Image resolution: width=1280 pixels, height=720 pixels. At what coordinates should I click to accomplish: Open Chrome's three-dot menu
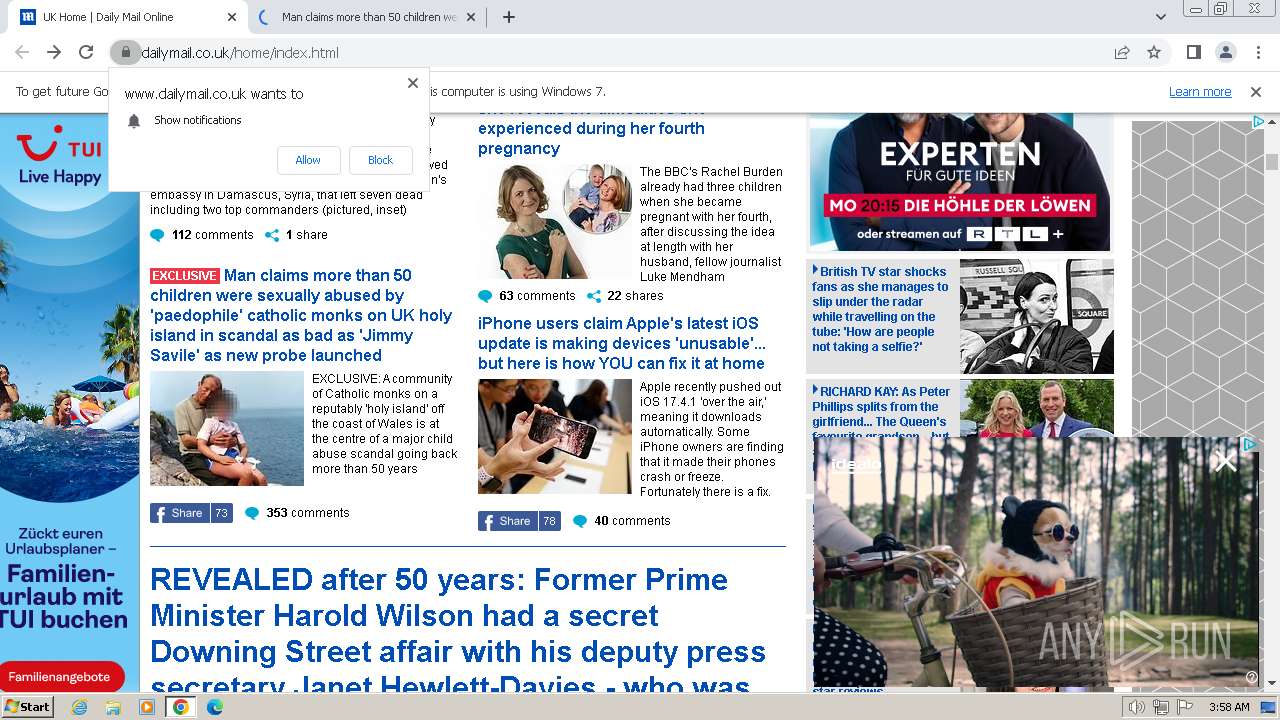point(1257,52)
